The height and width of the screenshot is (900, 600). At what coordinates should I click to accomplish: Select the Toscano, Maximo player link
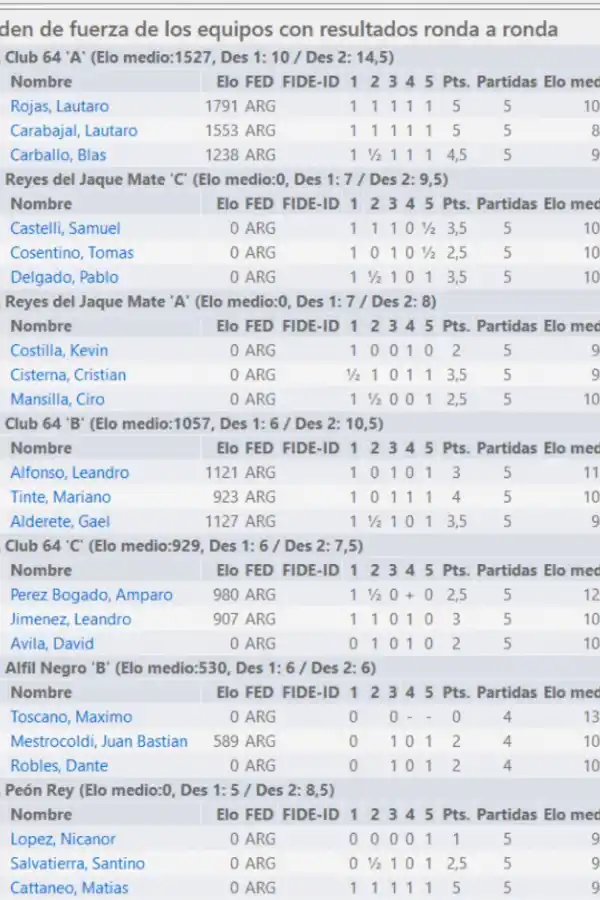70,717
